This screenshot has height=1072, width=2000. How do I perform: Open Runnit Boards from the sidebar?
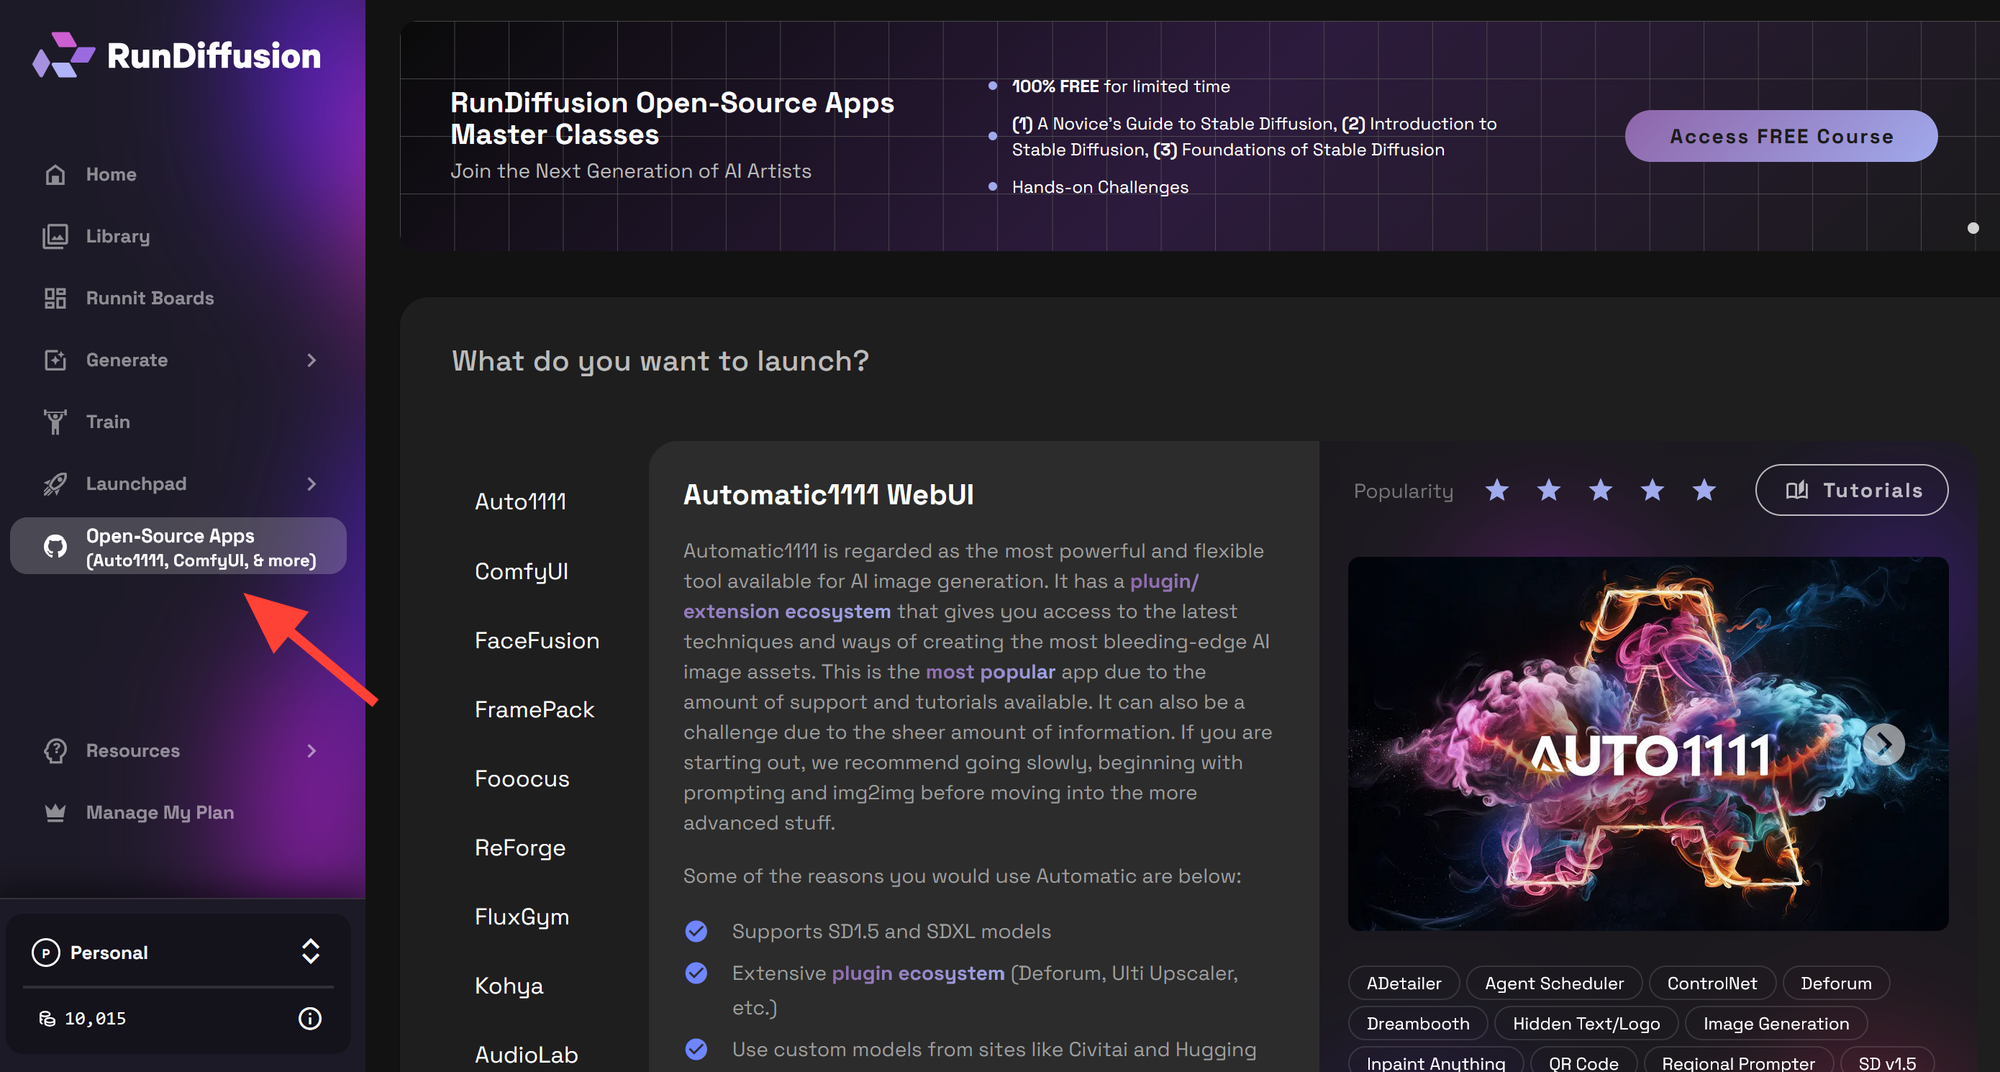148,298
